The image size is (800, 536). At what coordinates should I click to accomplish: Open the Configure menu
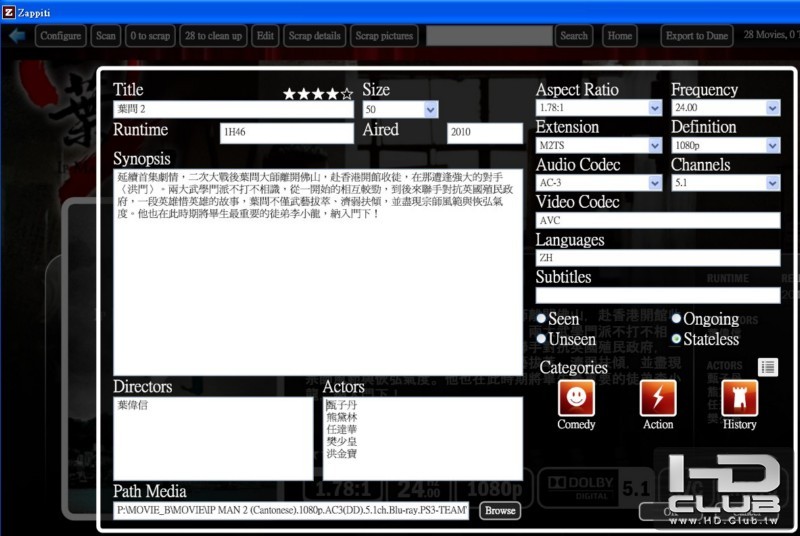[x=61, y=36]
